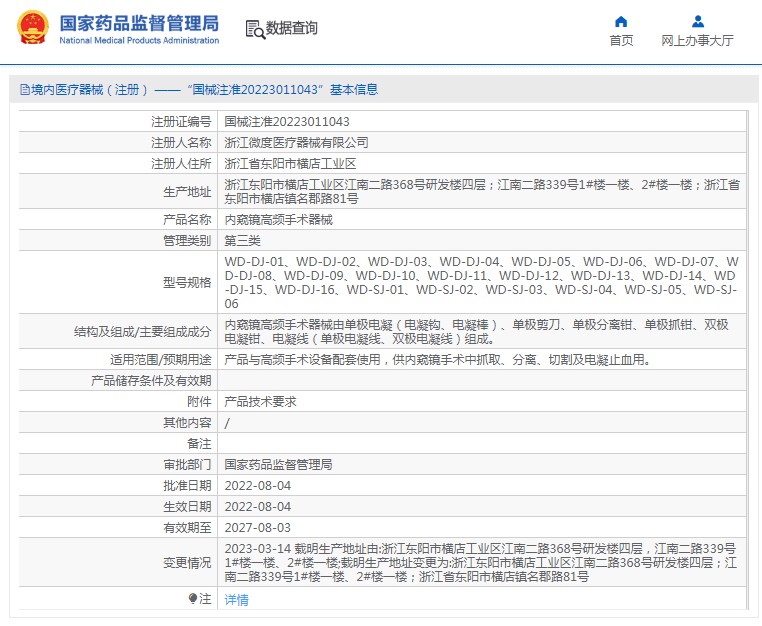Viewport: 762px width, 626px height.
Task: Select the 数据查询 heading text
Action: (x=291, y=29)
